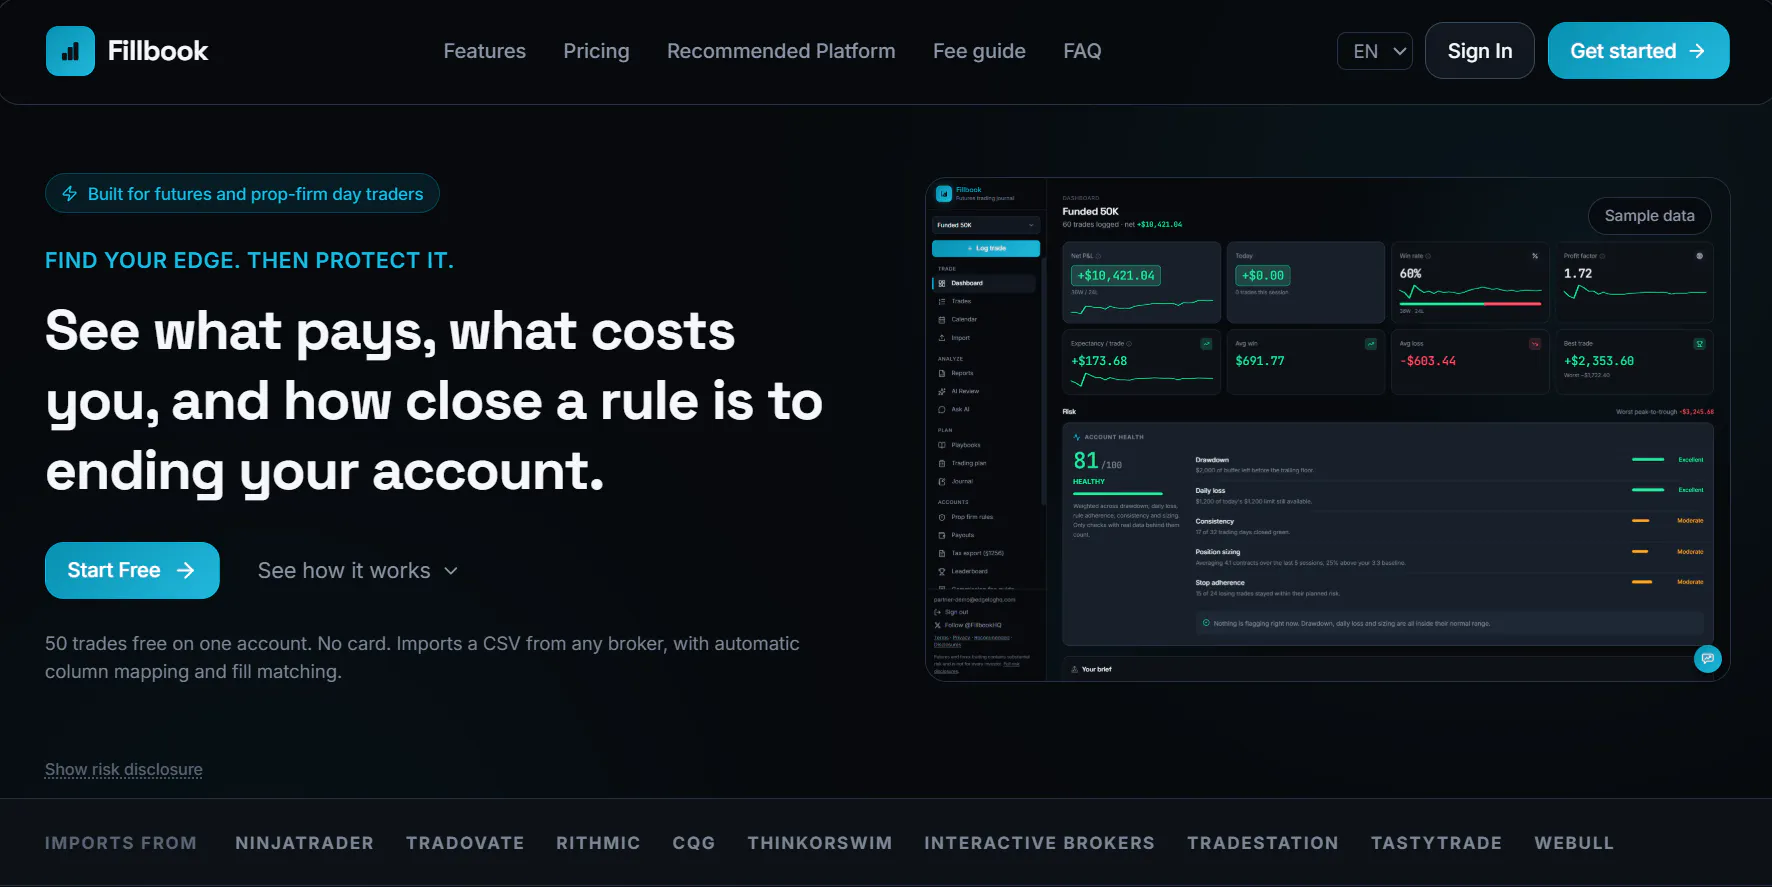Image resolution: width=1772 pixels, height=887 pixels.
Task: Click the Log trade button in the preview
Action: click(x=986, y=248)
